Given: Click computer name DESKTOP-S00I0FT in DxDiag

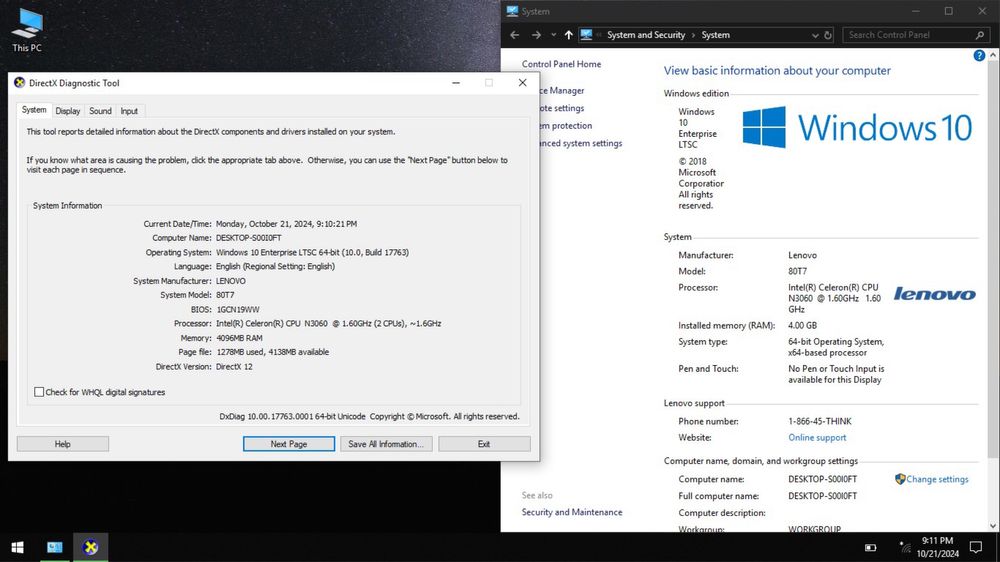Looking at the screenshot, I should click(x=248, y=238).
